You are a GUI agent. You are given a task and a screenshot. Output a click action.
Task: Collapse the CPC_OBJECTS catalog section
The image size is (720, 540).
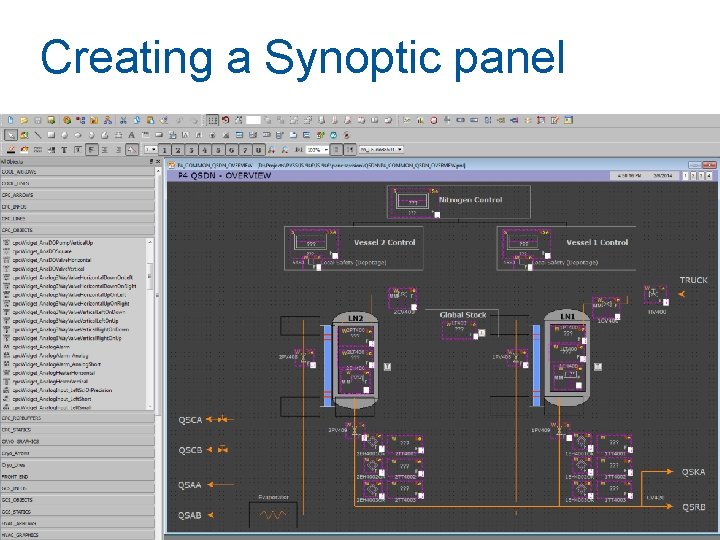(78, 230)
